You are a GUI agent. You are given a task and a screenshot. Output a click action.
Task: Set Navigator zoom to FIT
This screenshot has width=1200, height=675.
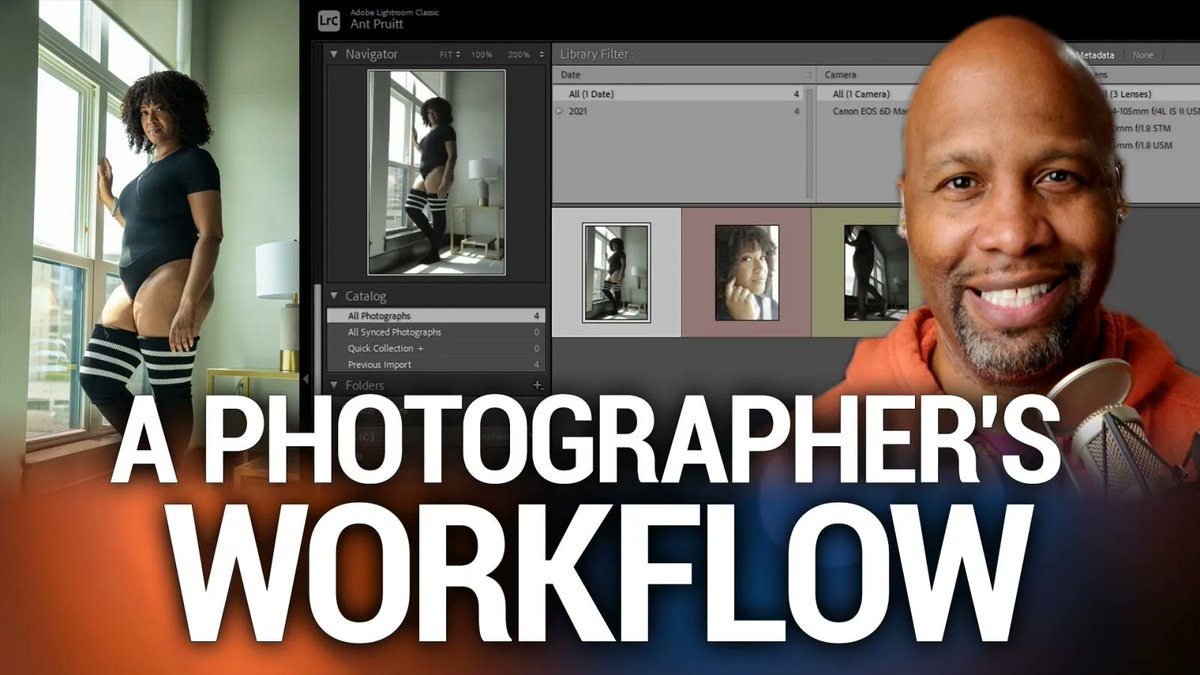pyautogui.click(x=447, y=54)
